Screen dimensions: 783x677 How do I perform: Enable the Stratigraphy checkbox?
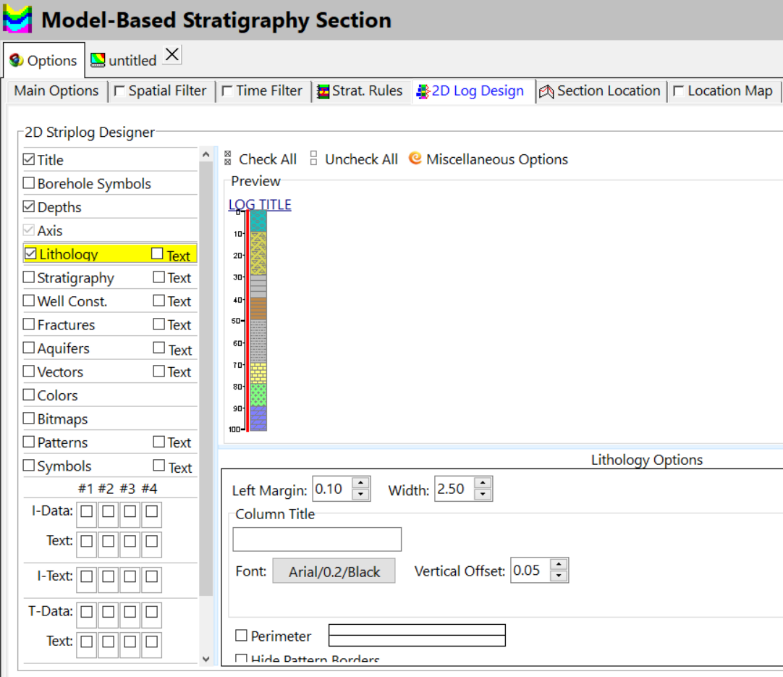[x=29, y=278]
